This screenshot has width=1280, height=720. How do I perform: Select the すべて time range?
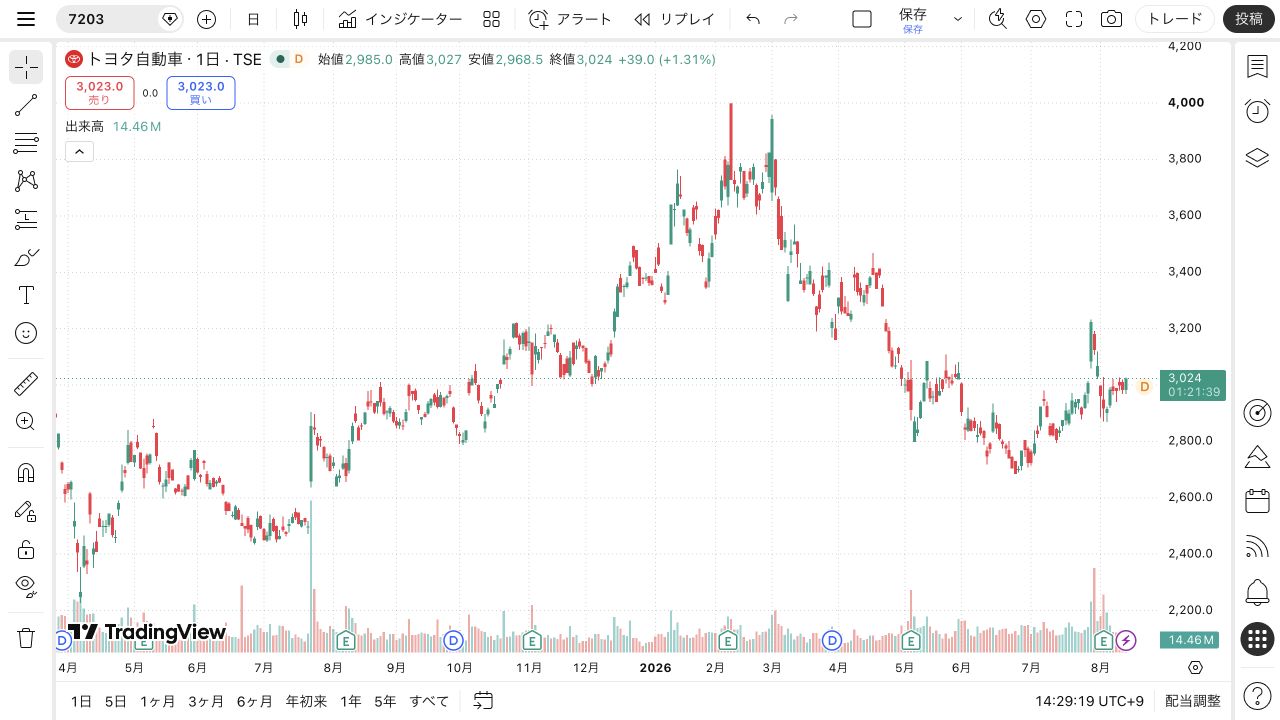pyautogui.click(x=429, y=701)
